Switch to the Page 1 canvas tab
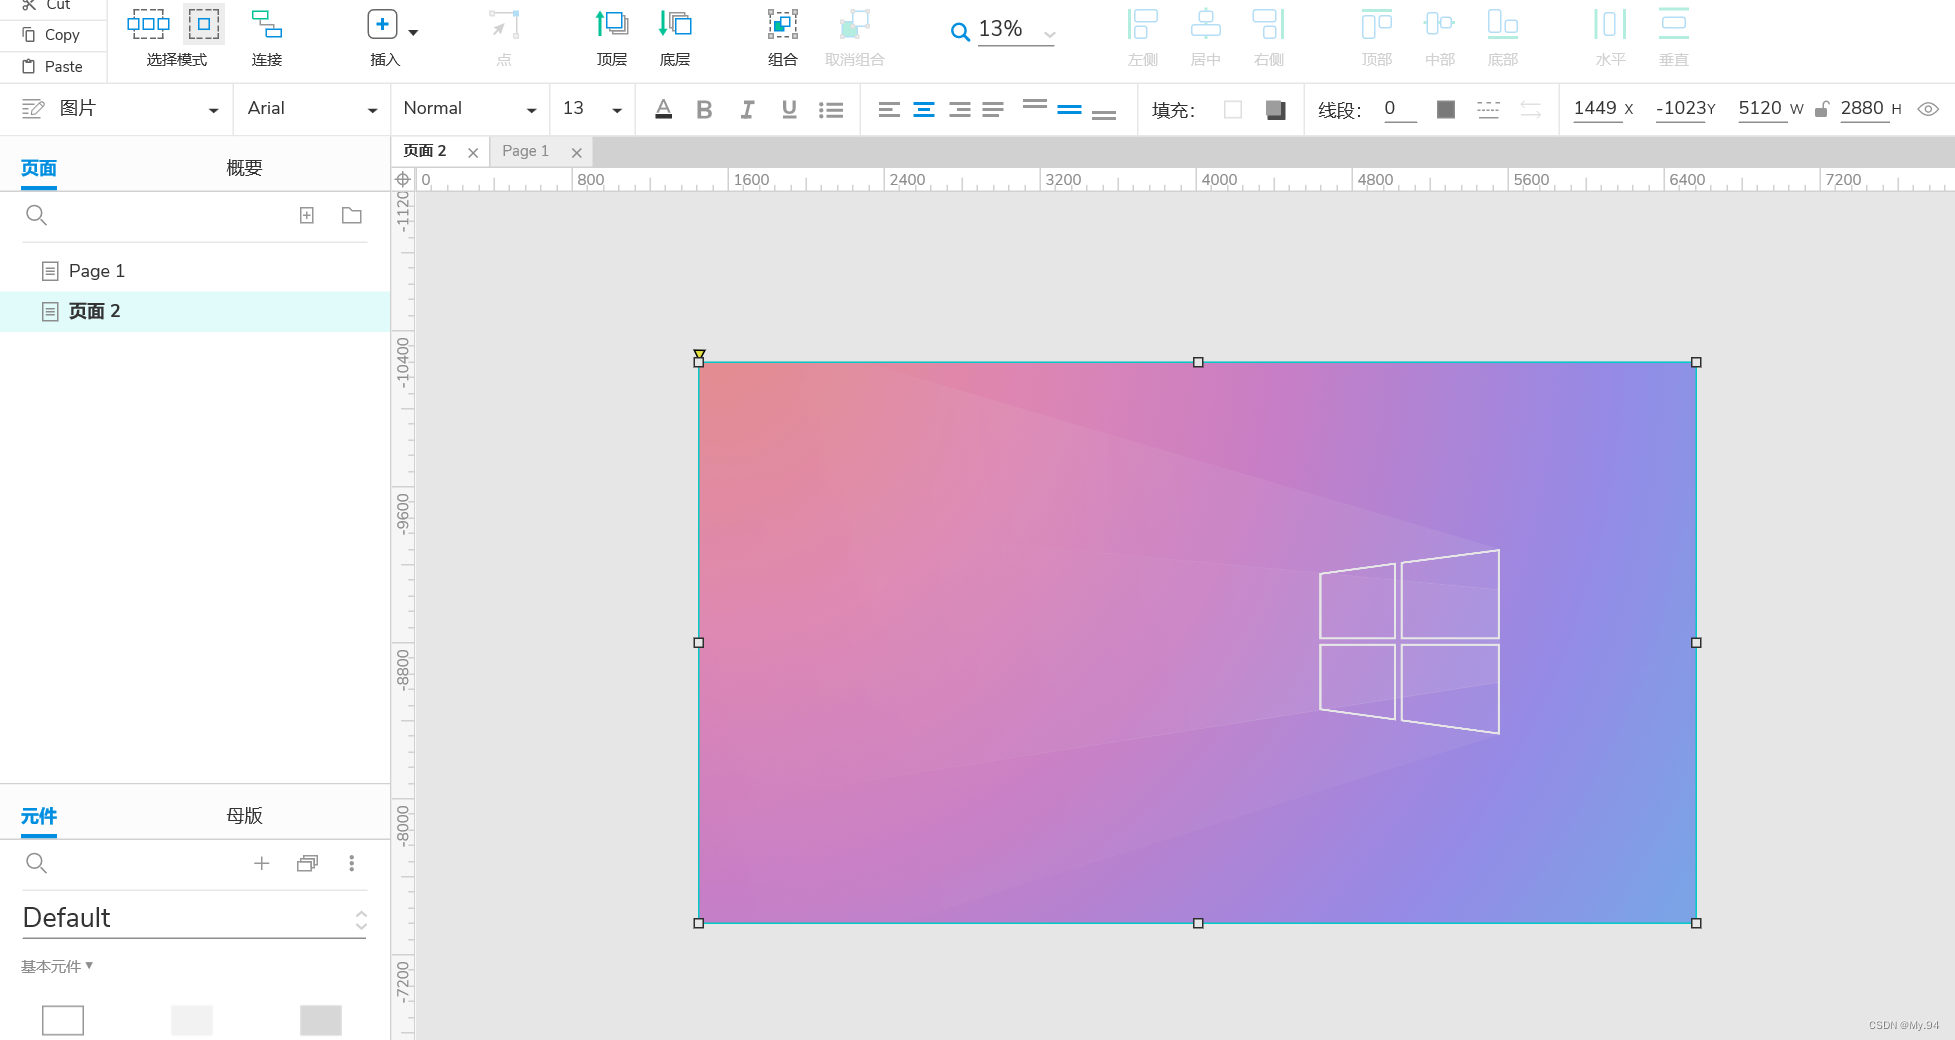The image size is (1955, 1040). 525,151
